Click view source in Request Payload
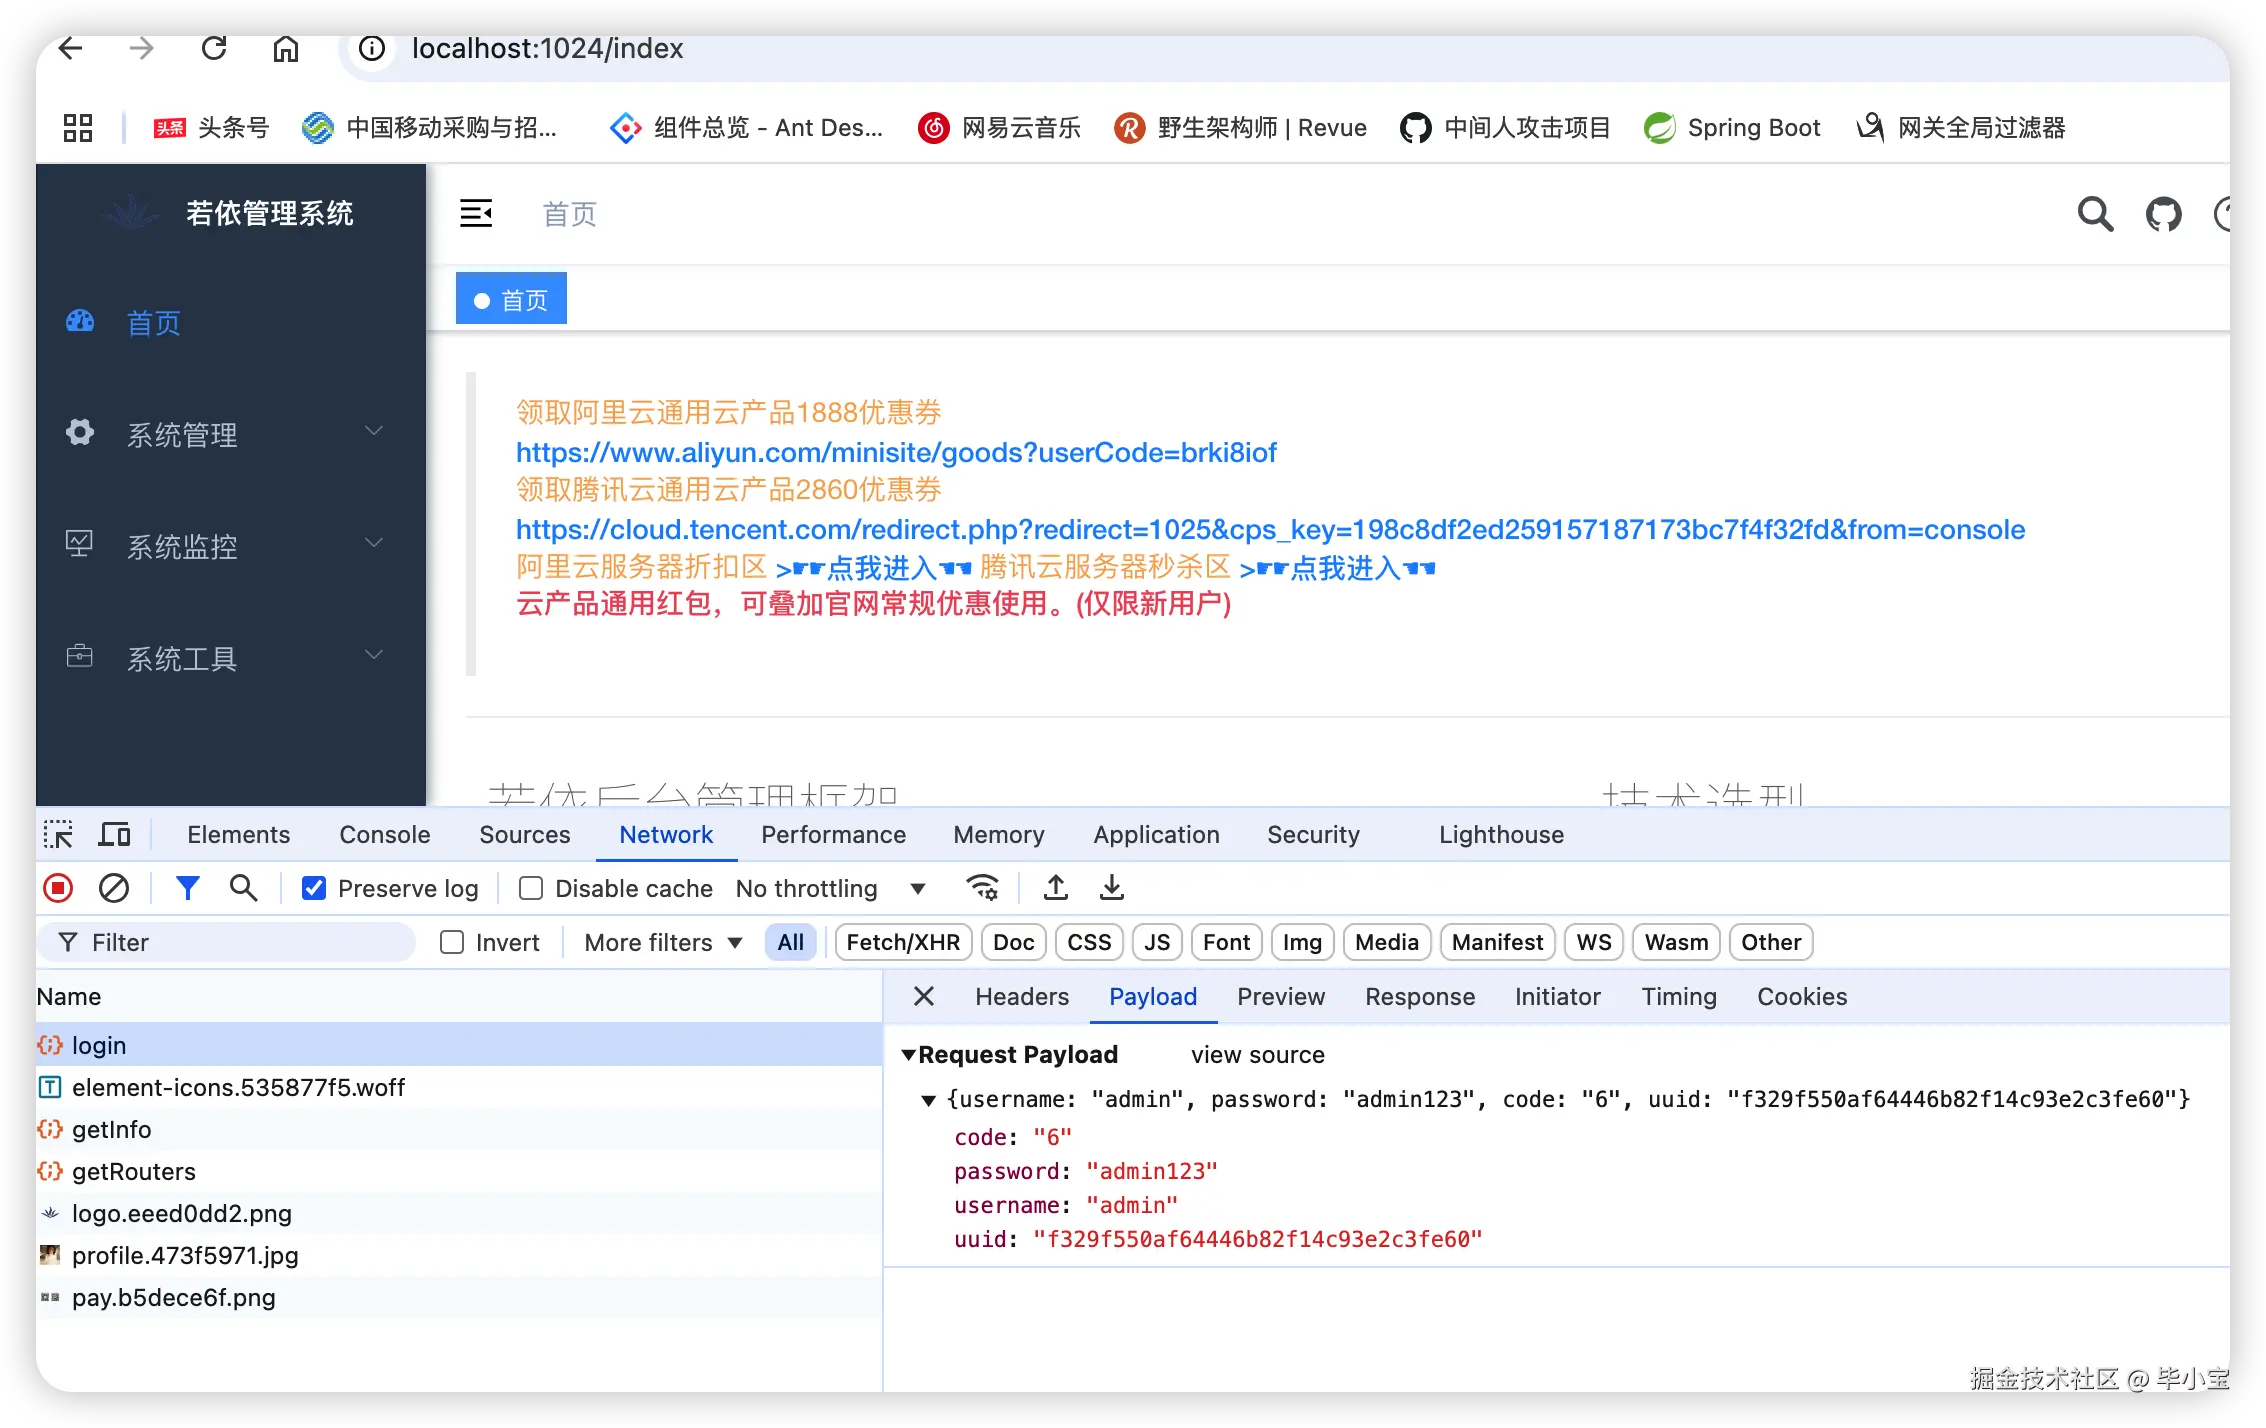 (1257, 1054)
